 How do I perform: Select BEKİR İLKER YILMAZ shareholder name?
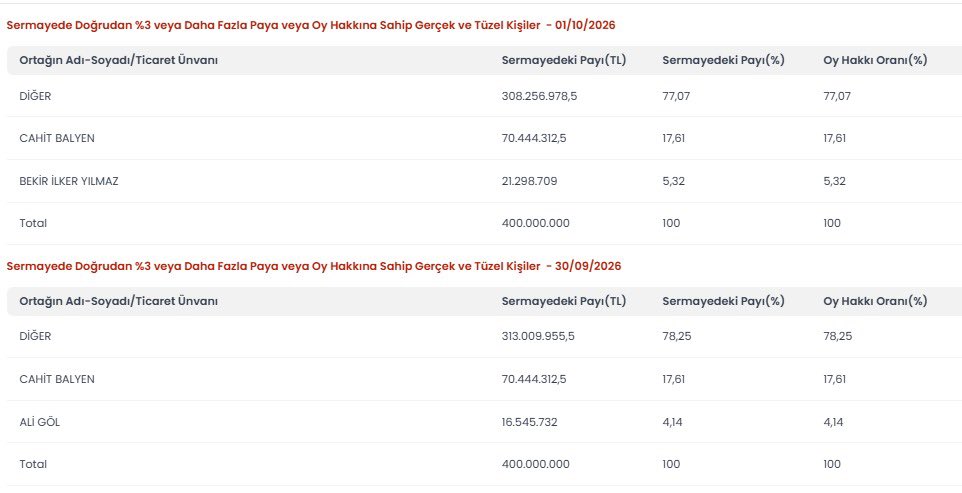click(69, 181)
